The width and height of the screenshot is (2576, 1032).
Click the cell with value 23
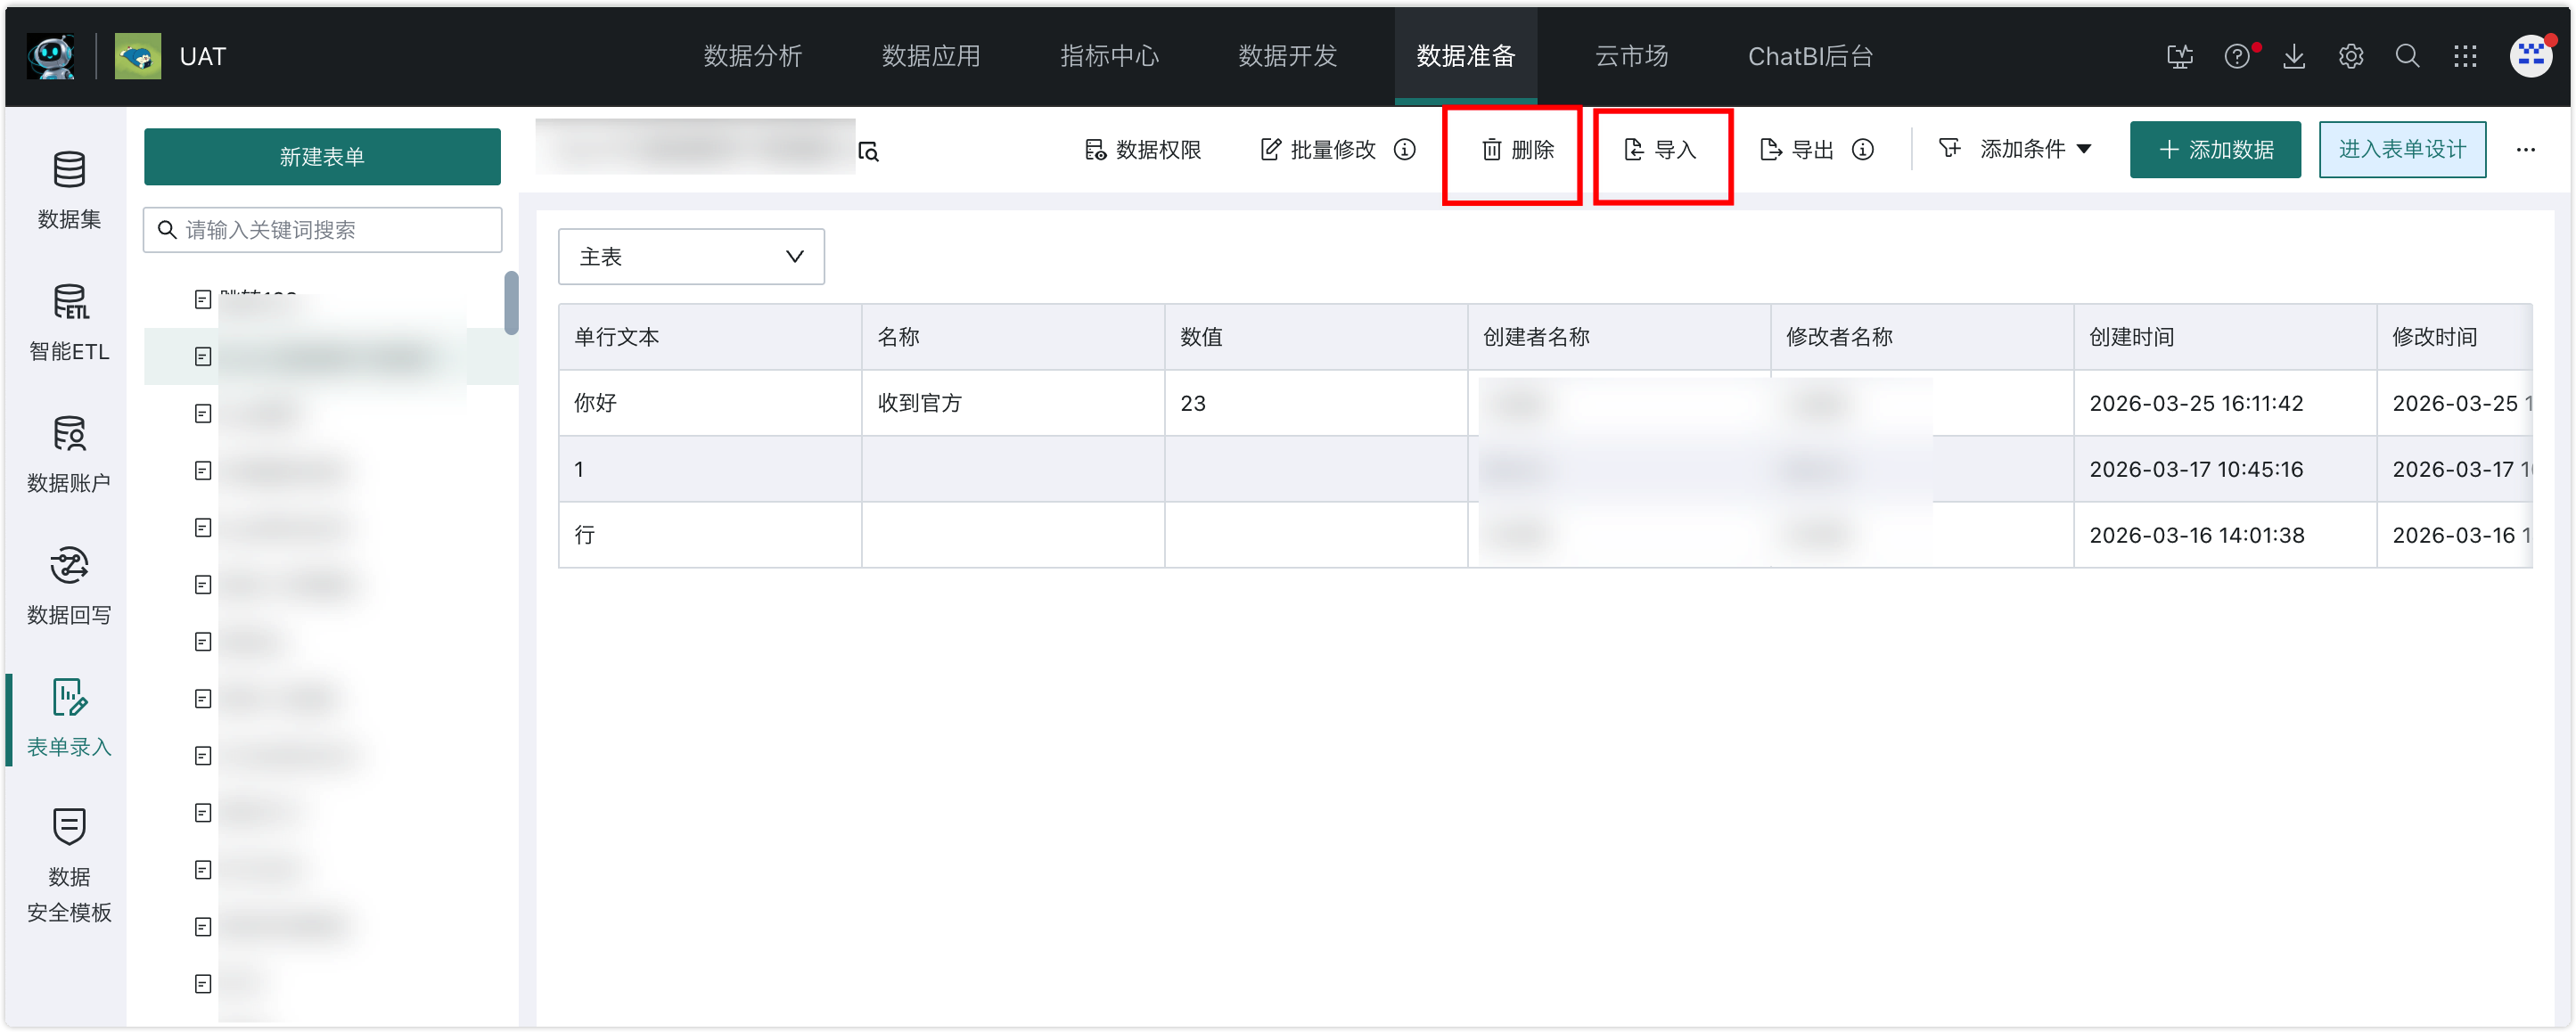[1316, 403]
